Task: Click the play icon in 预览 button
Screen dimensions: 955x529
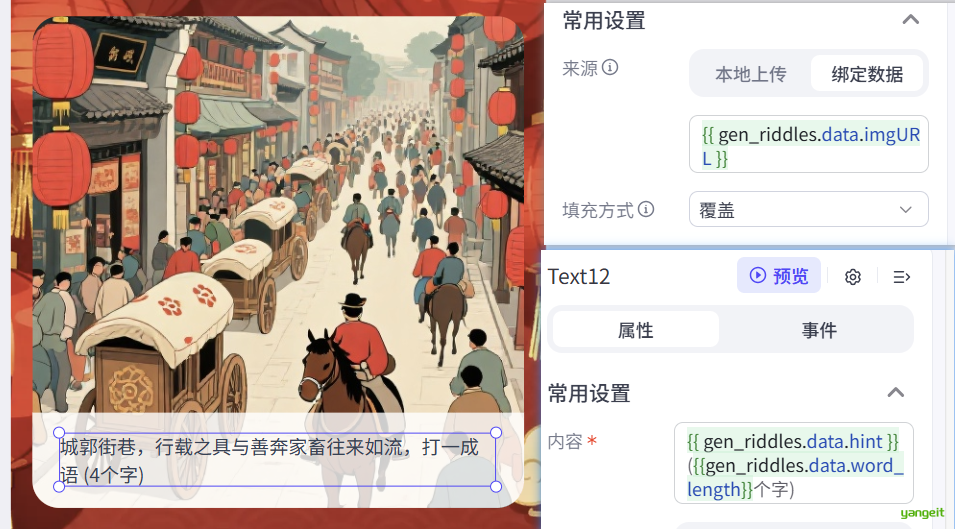Action: pyautogui.click(x=757, y=275)
